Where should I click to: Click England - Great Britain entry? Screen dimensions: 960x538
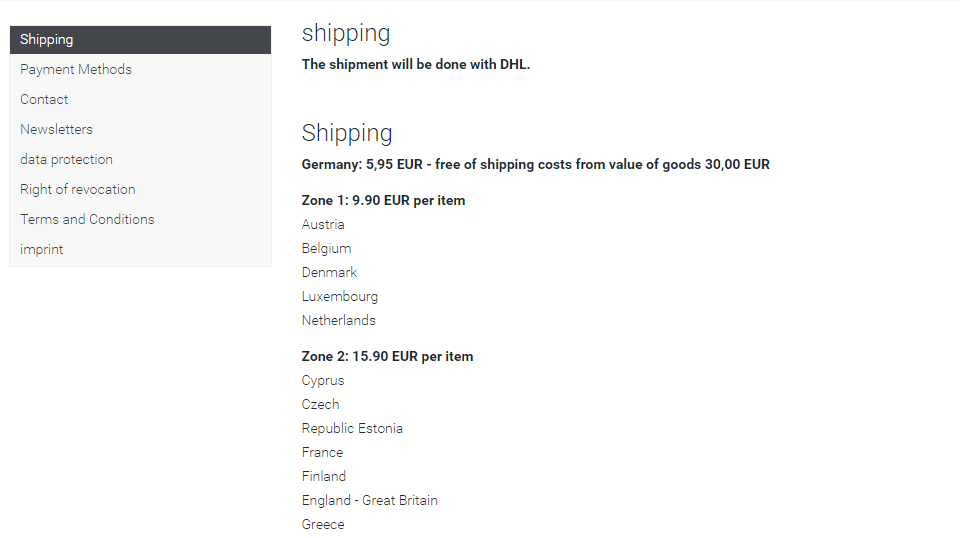coord(370,501)
